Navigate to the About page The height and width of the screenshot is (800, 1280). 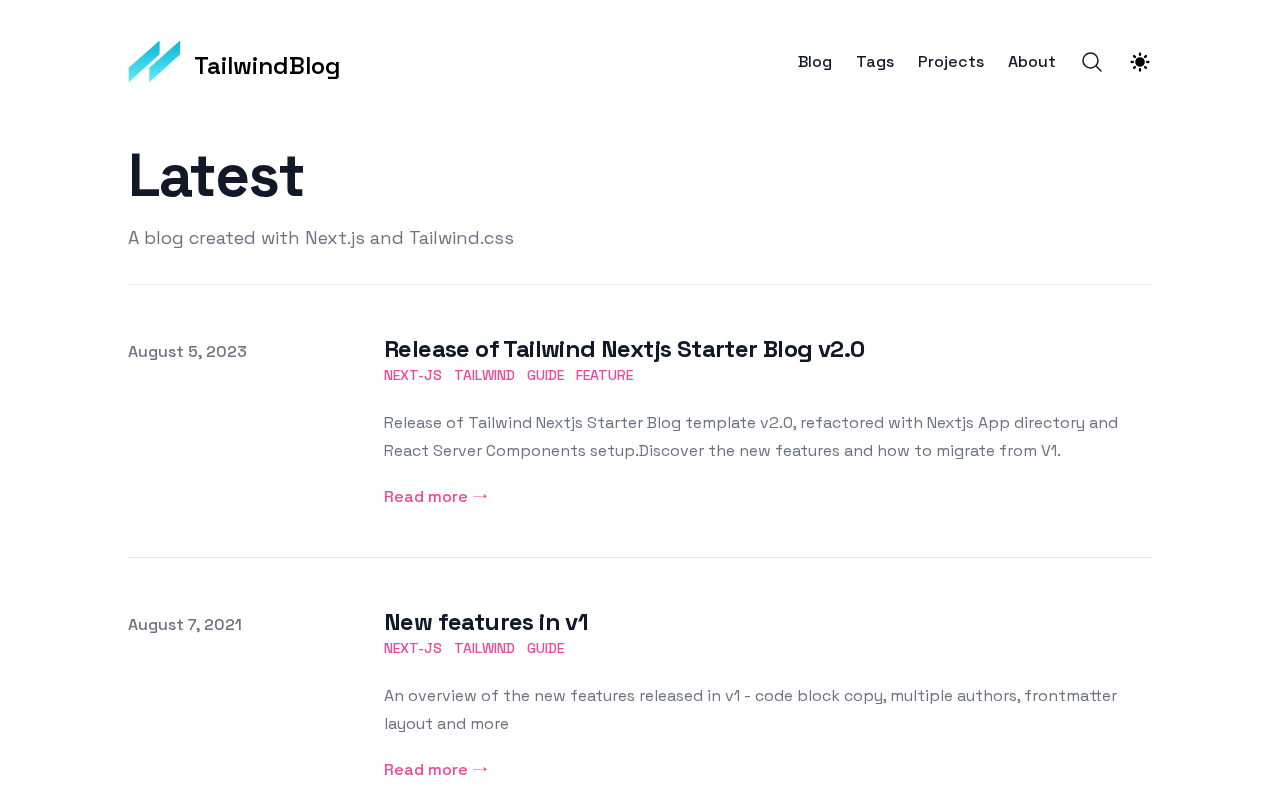(1031, 62)
